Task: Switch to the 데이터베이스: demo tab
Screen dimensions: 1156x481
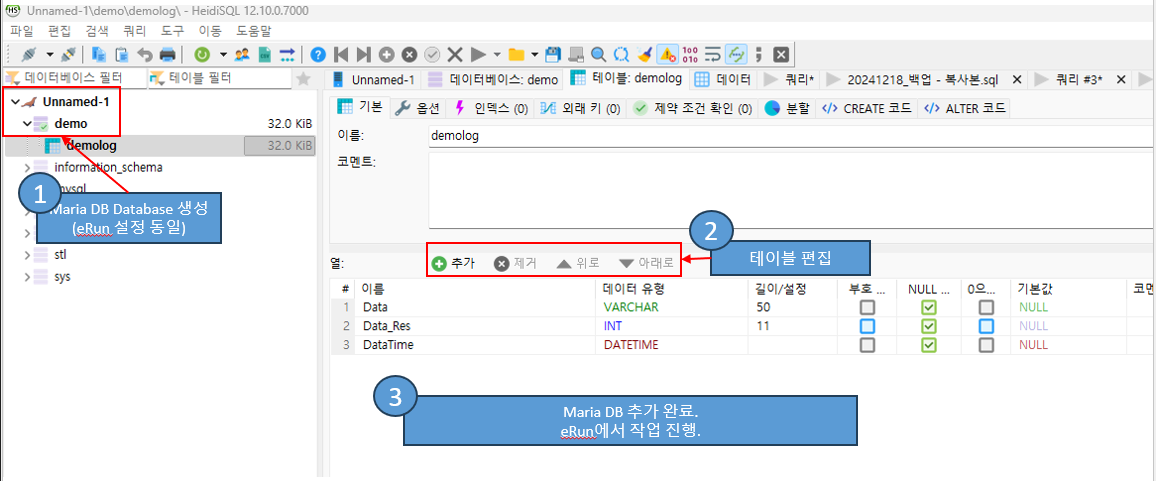Action: click(x=494, y=79)
